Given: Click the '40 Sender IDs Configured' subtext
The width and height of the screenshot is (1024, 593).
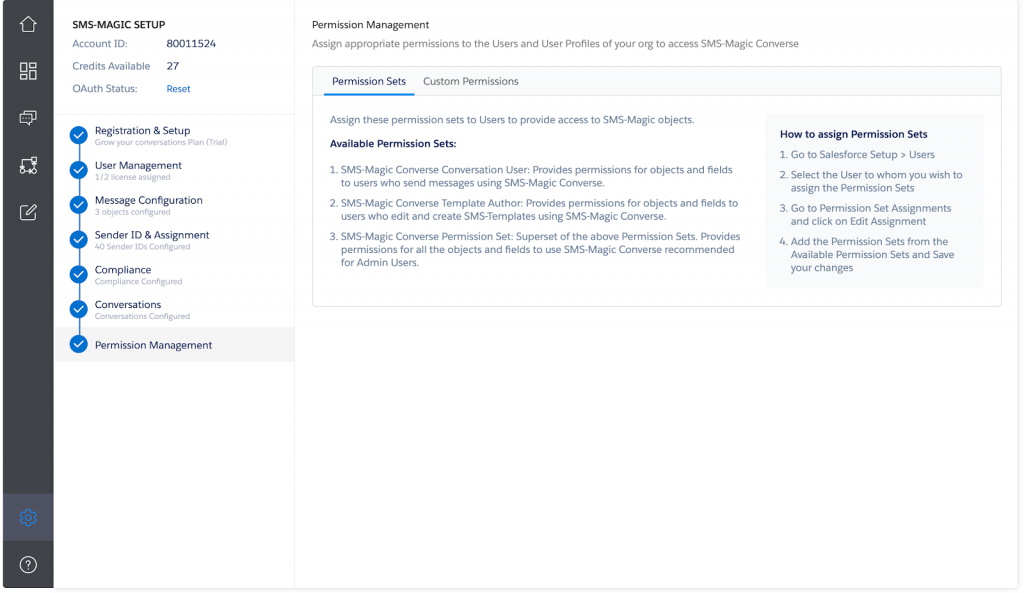Looking at the screenshot, I should click(142, 247).
